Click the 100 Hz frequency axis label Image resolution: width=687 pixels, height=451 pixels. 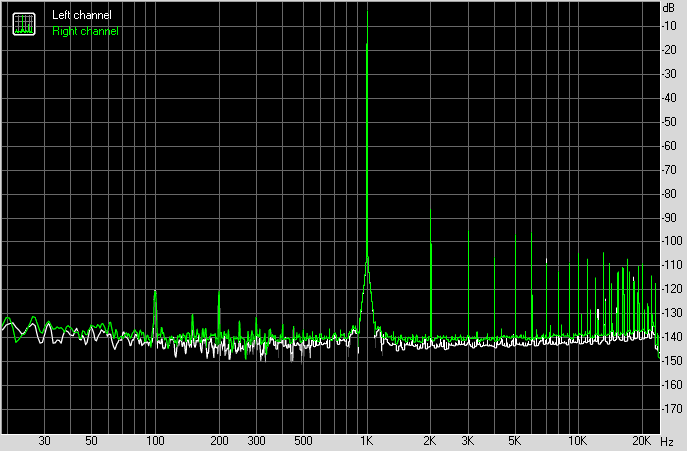coord(155,441)
